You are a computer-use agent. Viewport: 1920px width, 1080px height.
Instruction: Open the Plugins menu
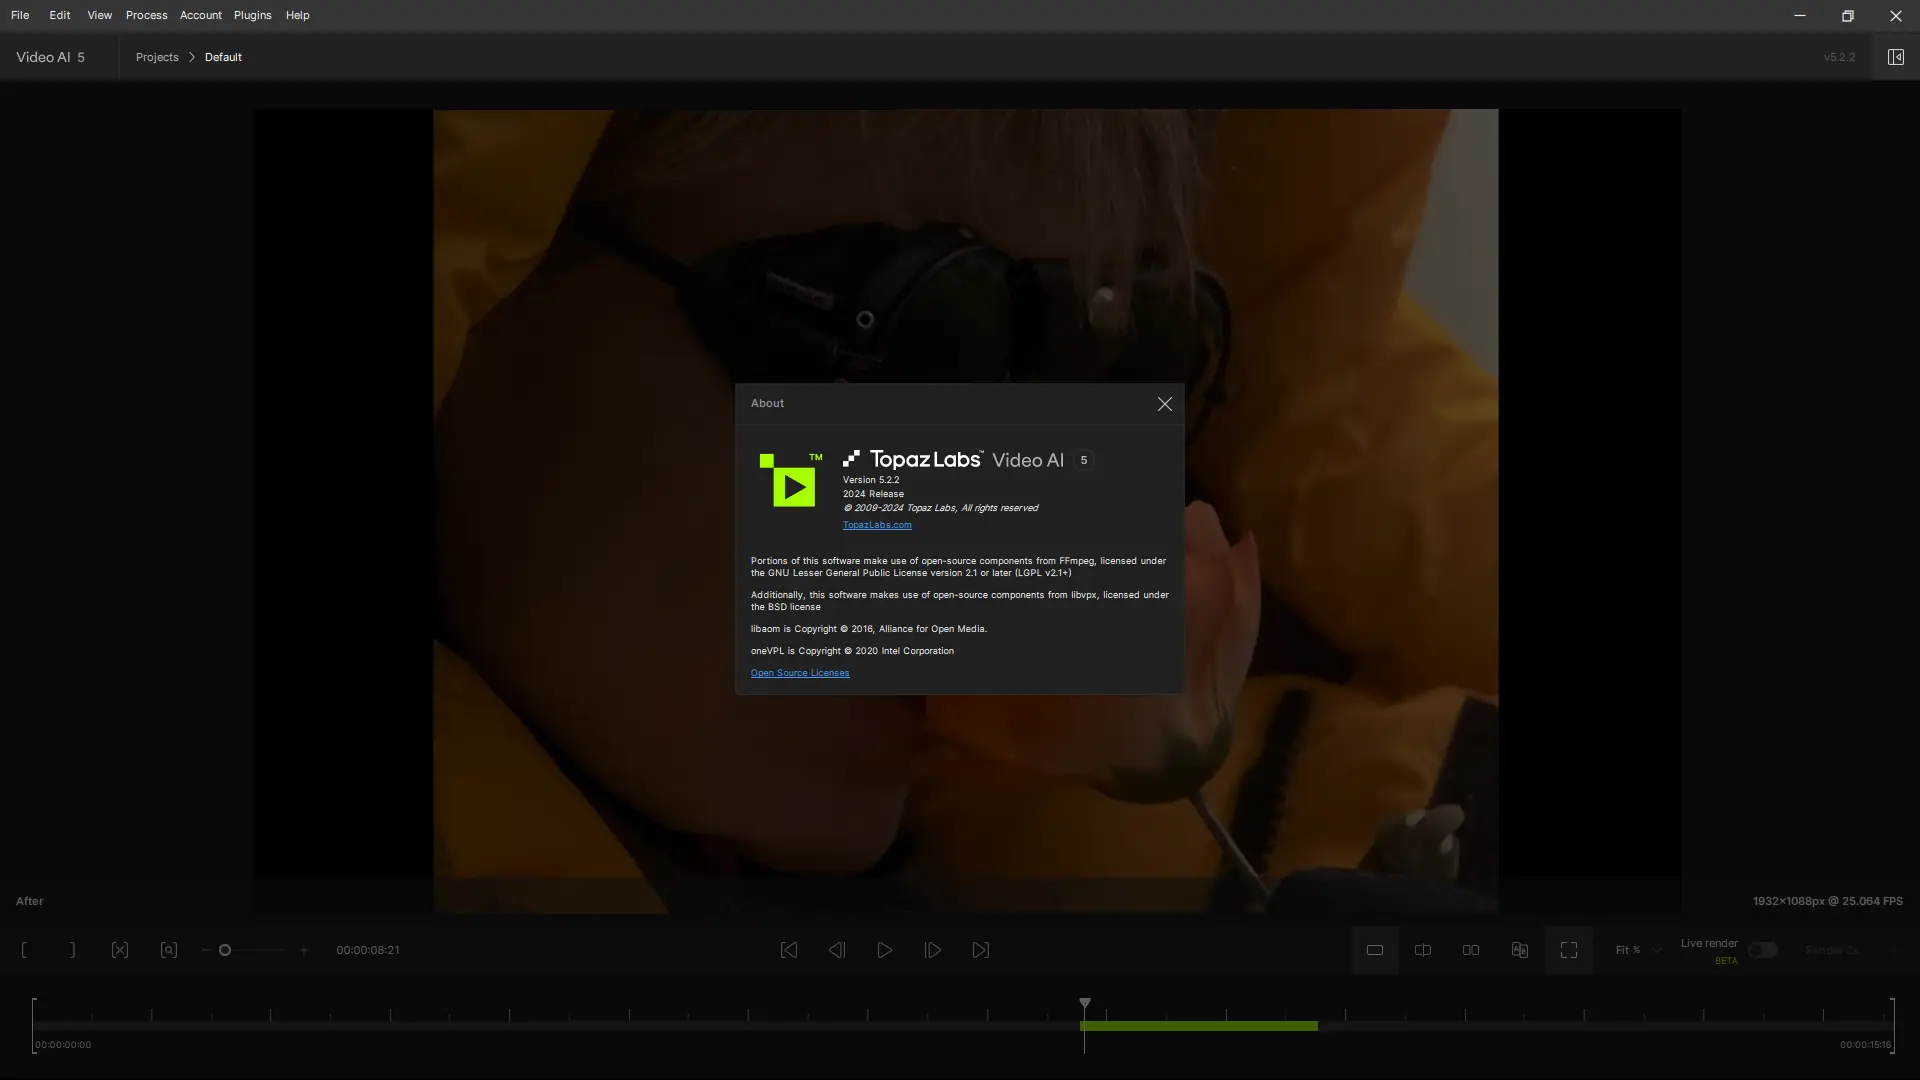[252, 15]
